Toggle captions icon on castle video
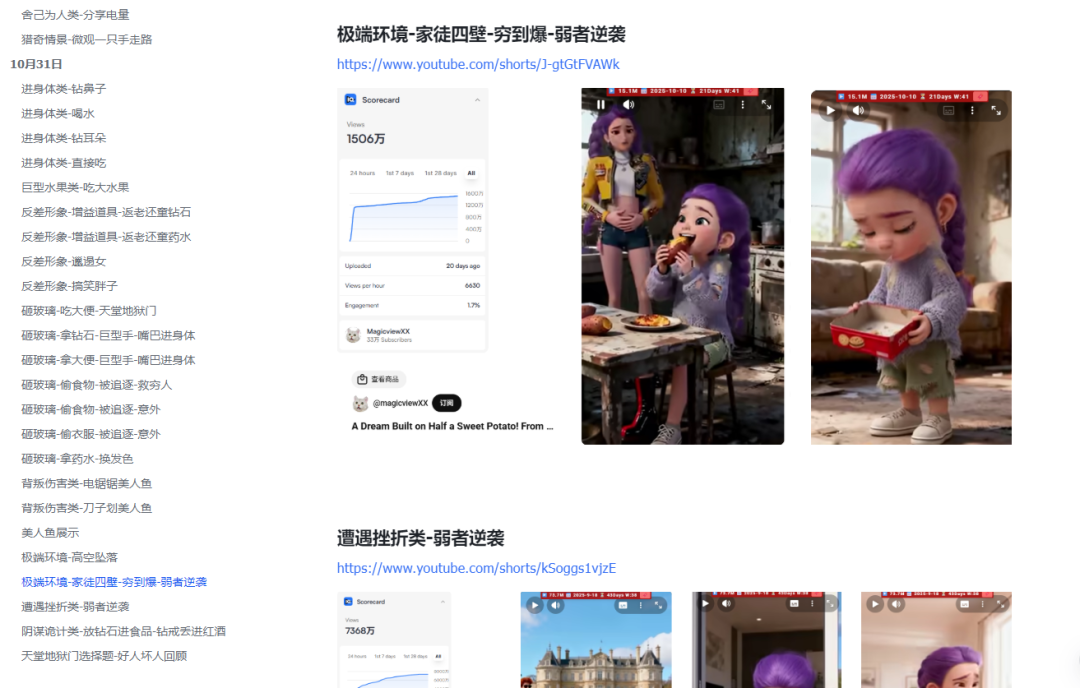 (x=623, y=605)
